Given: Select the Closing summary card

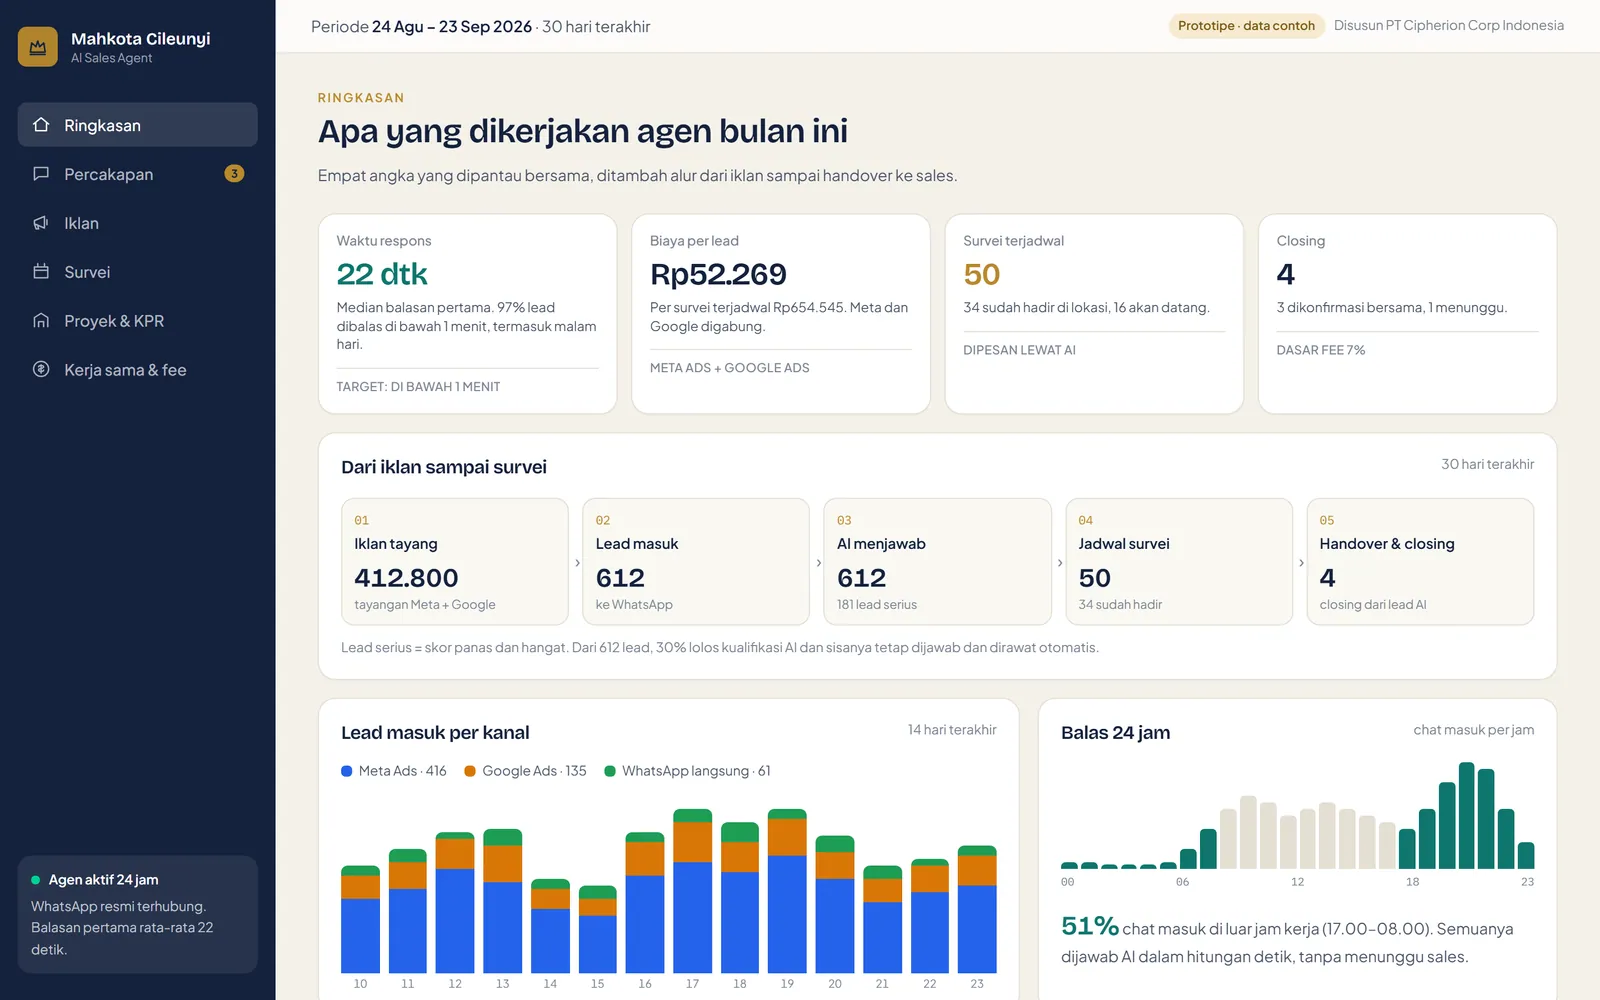Looking at the screenshot, I should pyautogui.click(x=1407, y=314).
